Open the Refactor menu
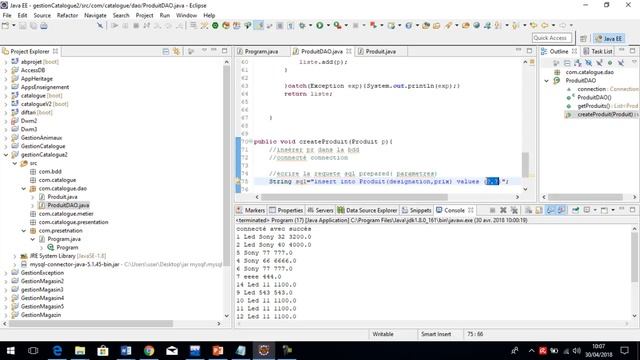 (x=67, y=15)
